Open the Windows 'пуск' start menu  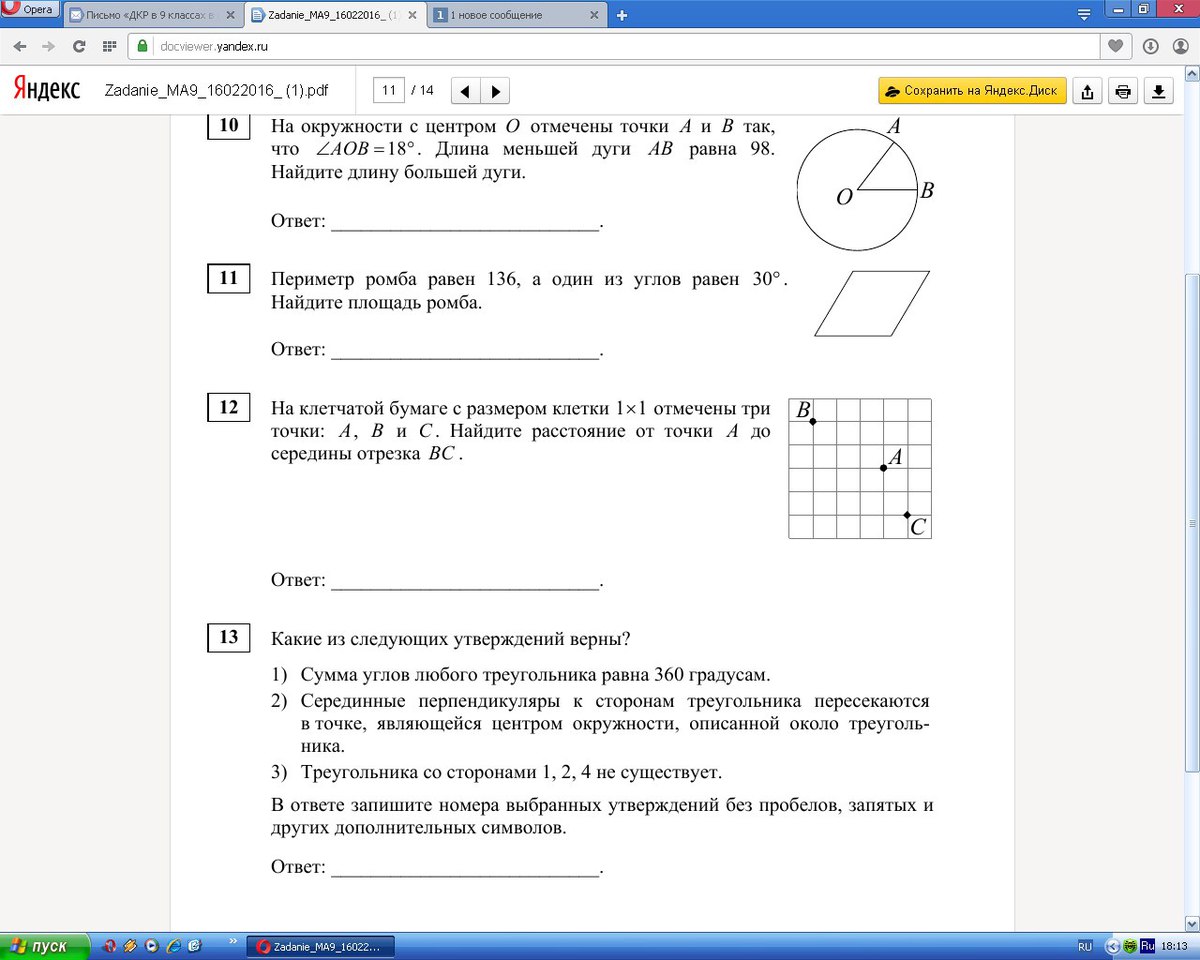point(46,946)
